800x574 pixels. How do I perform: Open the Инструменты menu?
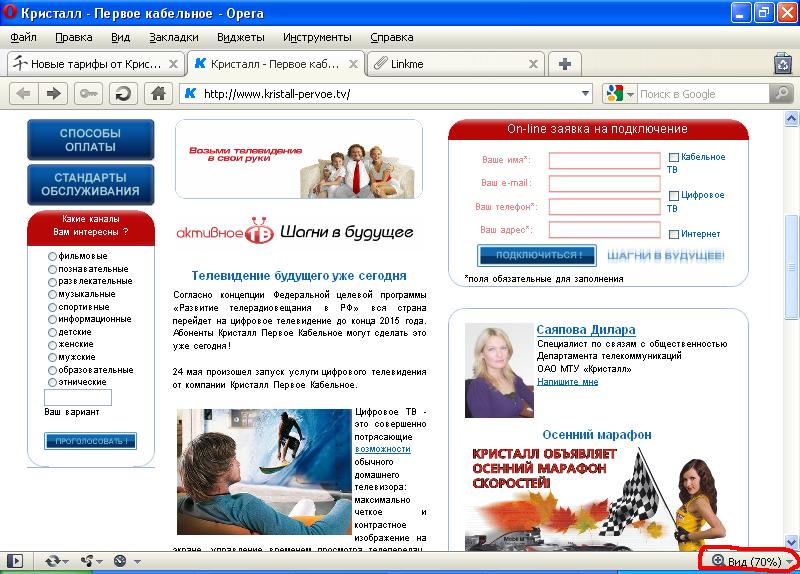pos(317,37)
